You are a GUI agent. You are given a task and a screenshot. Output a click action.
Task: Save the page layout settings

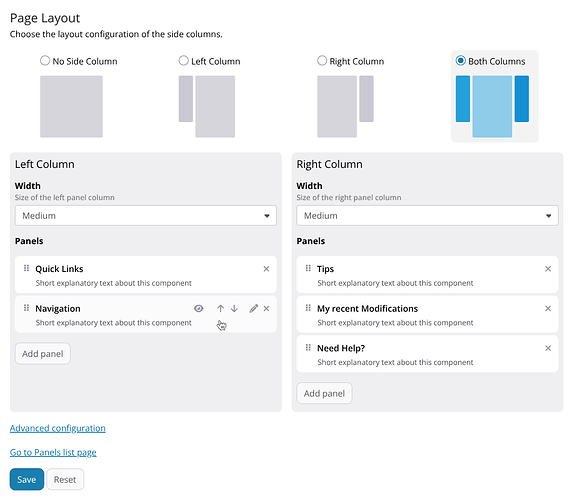pos(27,479)
